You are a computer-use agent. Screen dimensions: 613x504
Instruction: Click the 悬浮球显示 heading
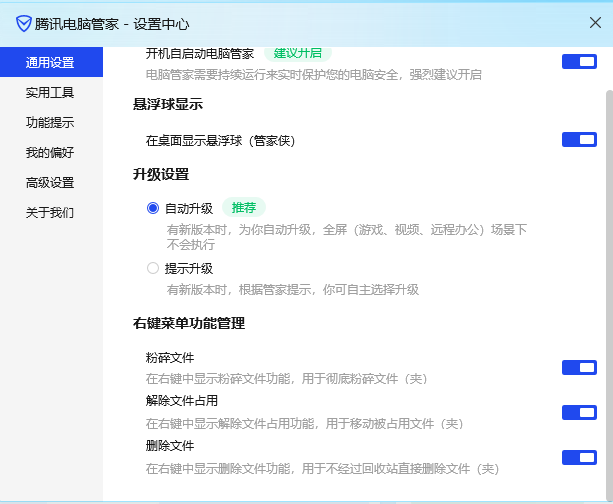tap(168, 104)
